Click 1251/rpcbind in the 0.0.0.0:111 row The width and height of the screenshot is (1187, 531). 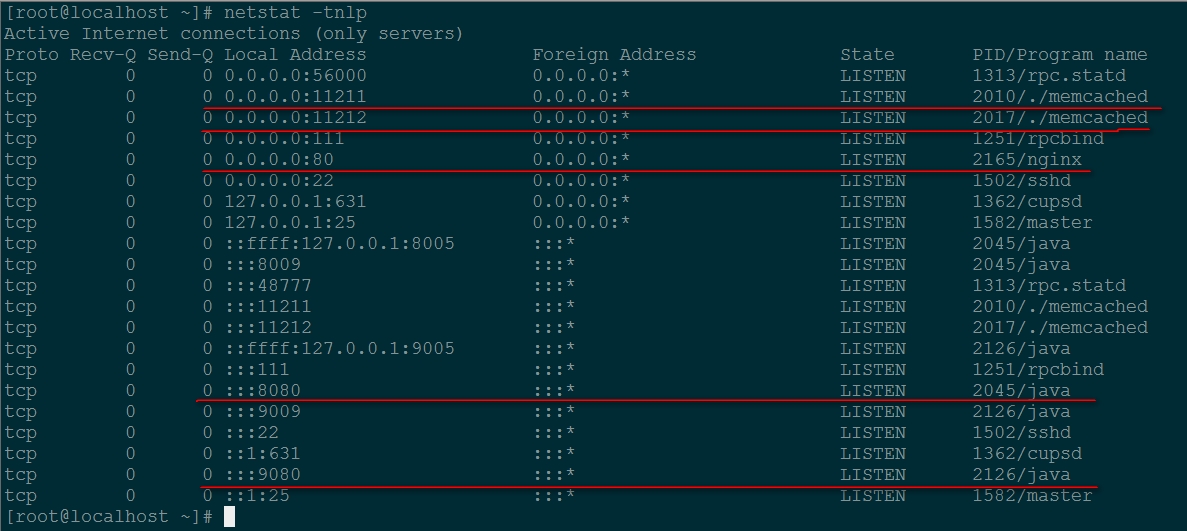click(1038, 139)
